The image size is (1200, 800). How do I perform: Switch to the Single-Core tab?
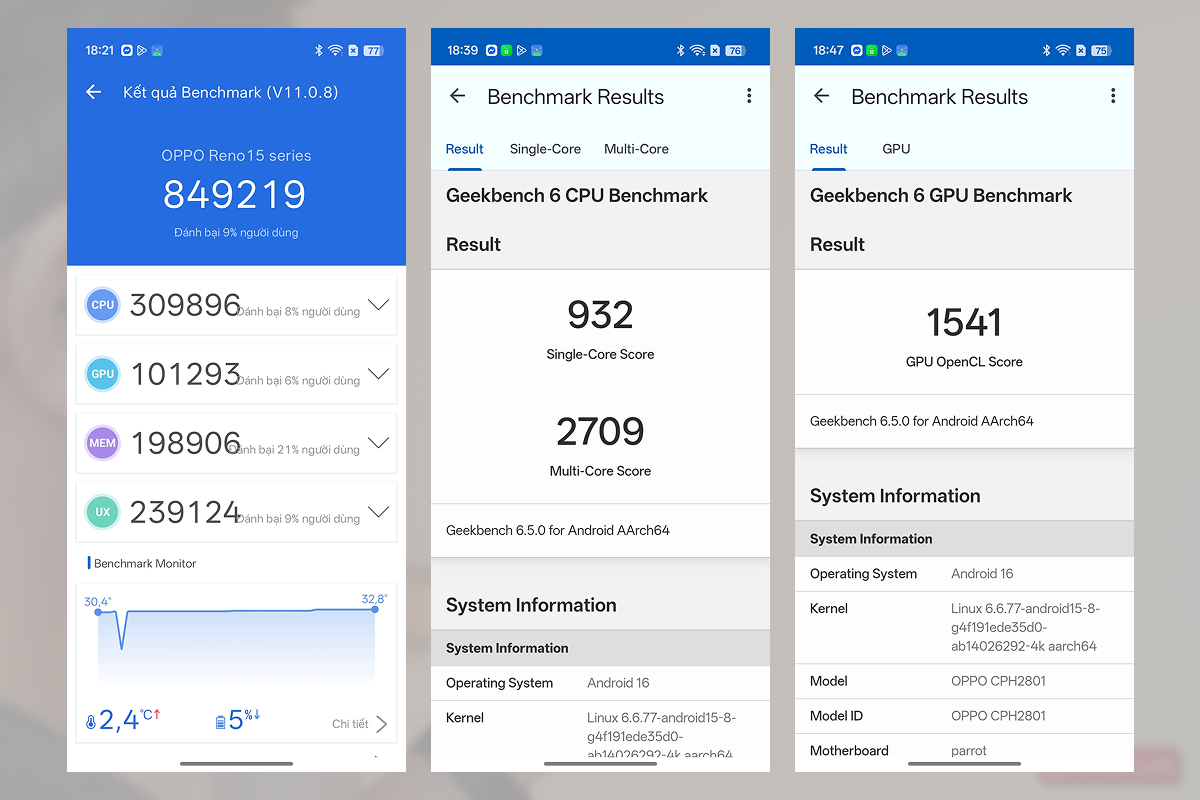[x=545, y=148]
